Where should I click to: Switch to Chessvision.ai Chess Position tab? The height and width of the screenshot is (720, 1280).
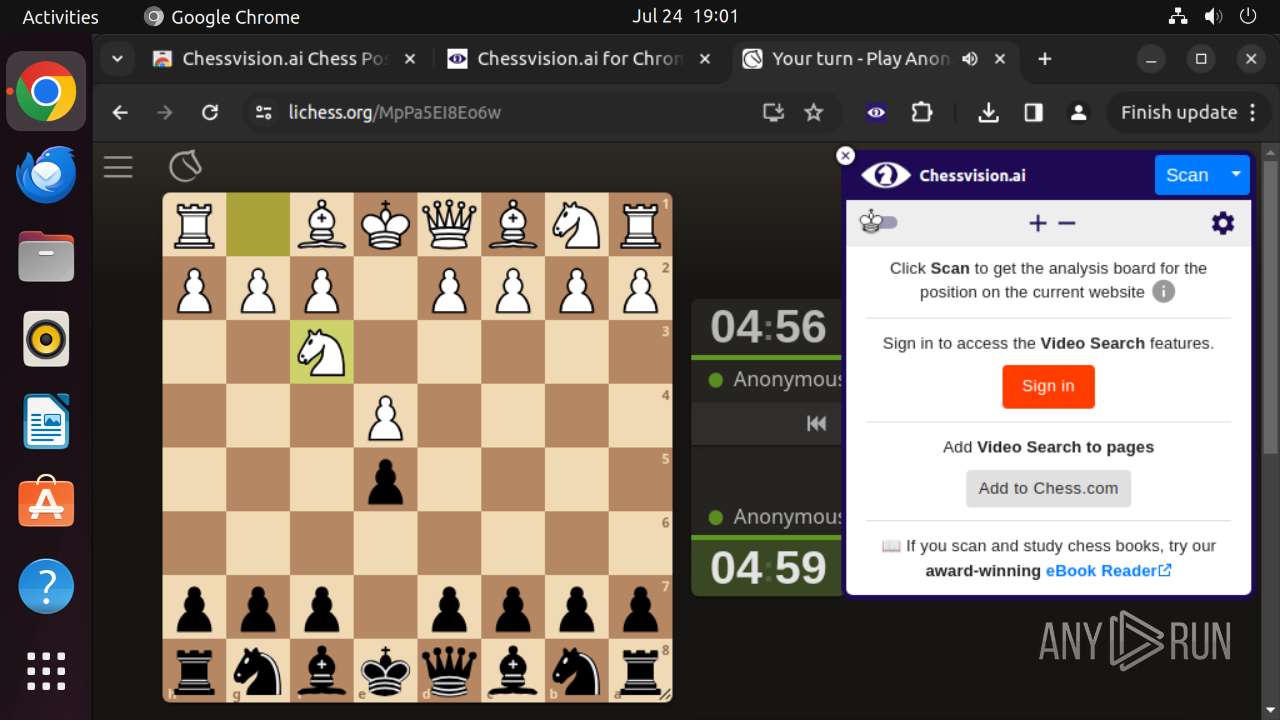(284, 59)
